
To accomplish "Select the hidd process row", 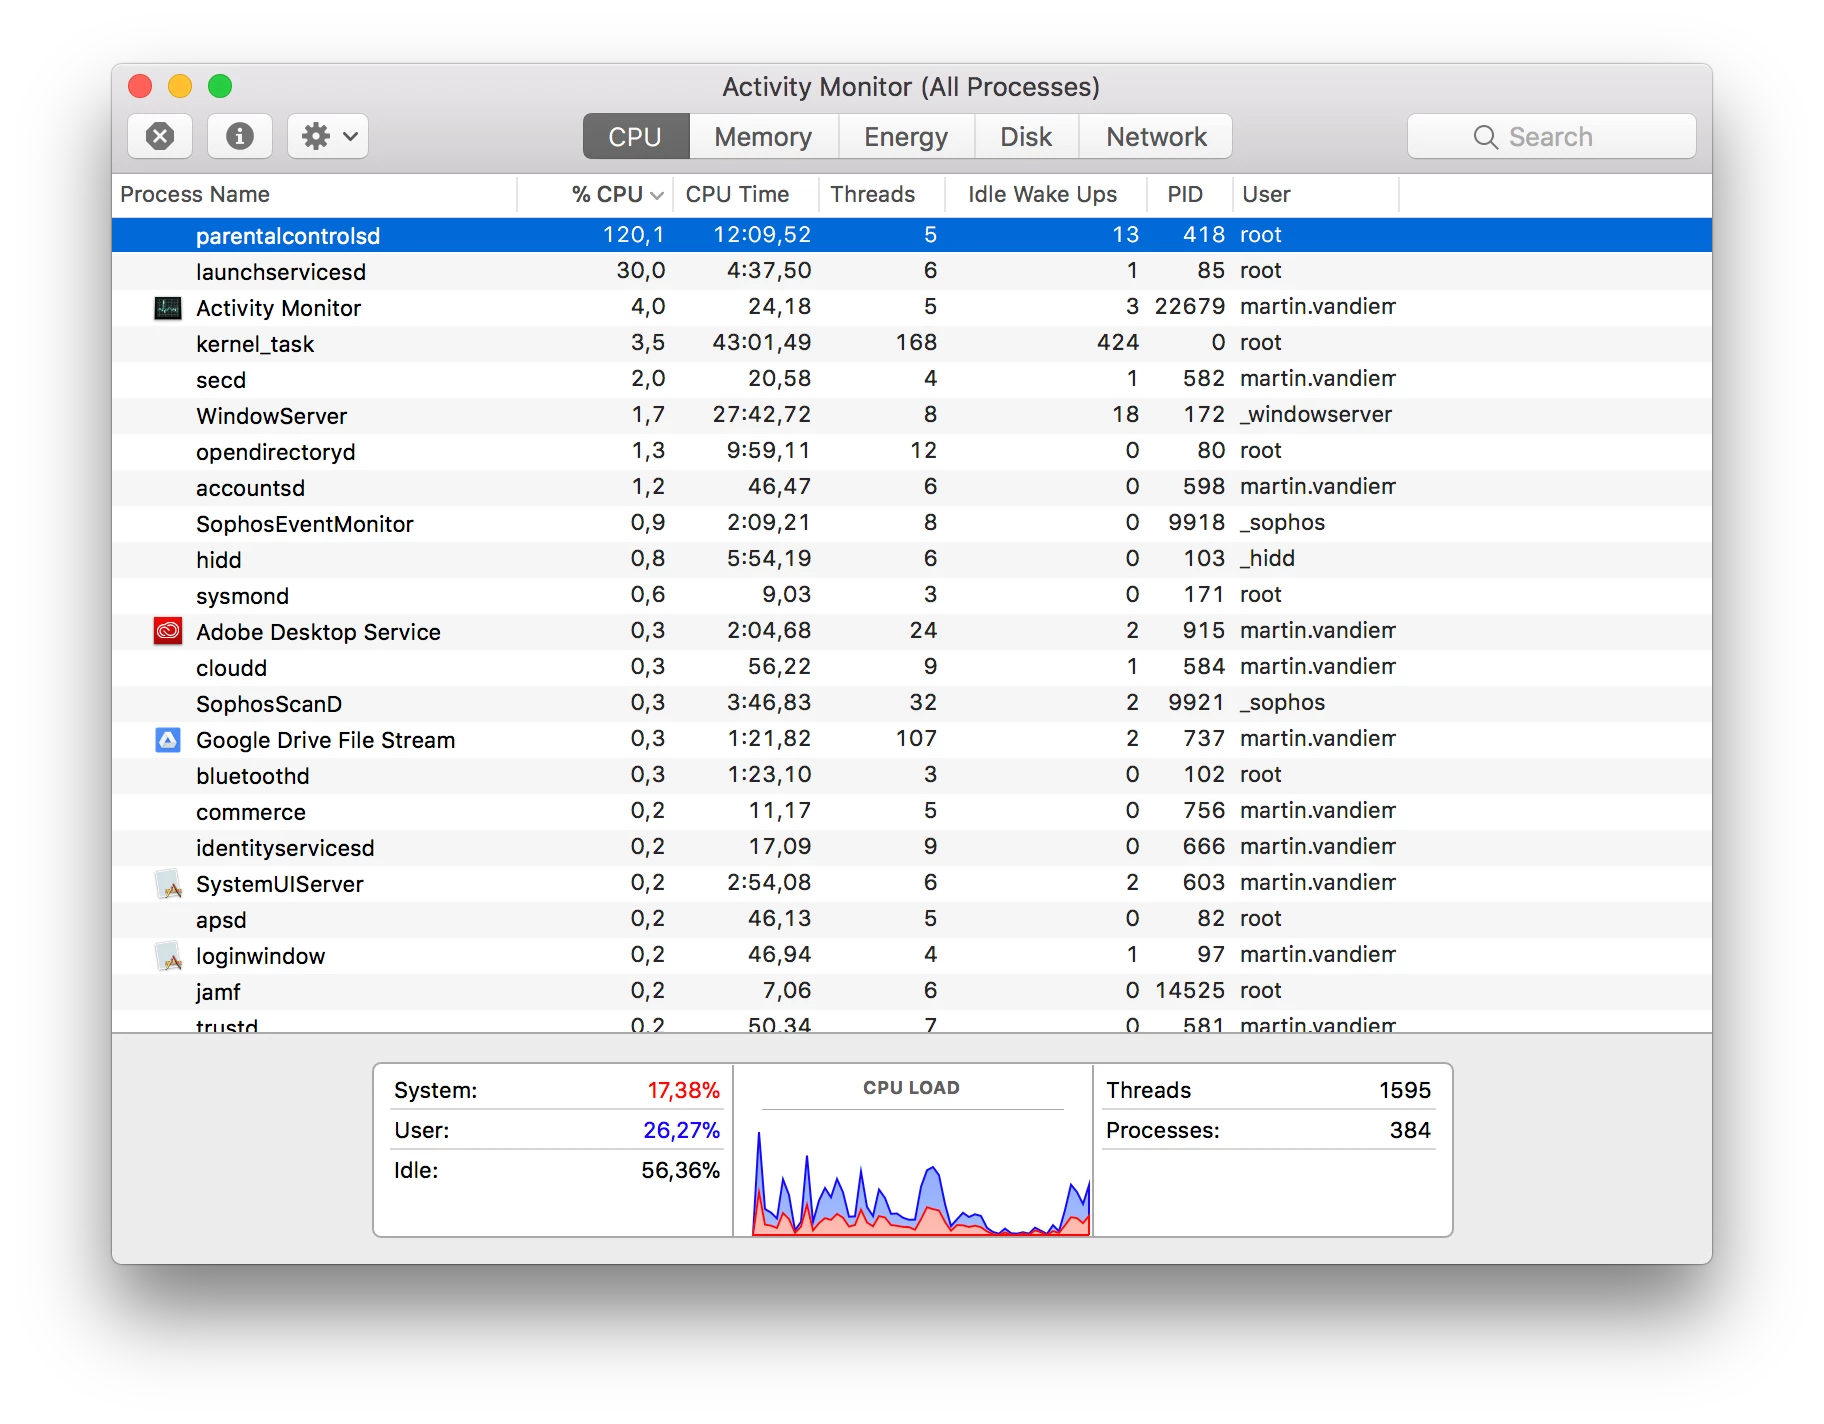I will (912, 559).
